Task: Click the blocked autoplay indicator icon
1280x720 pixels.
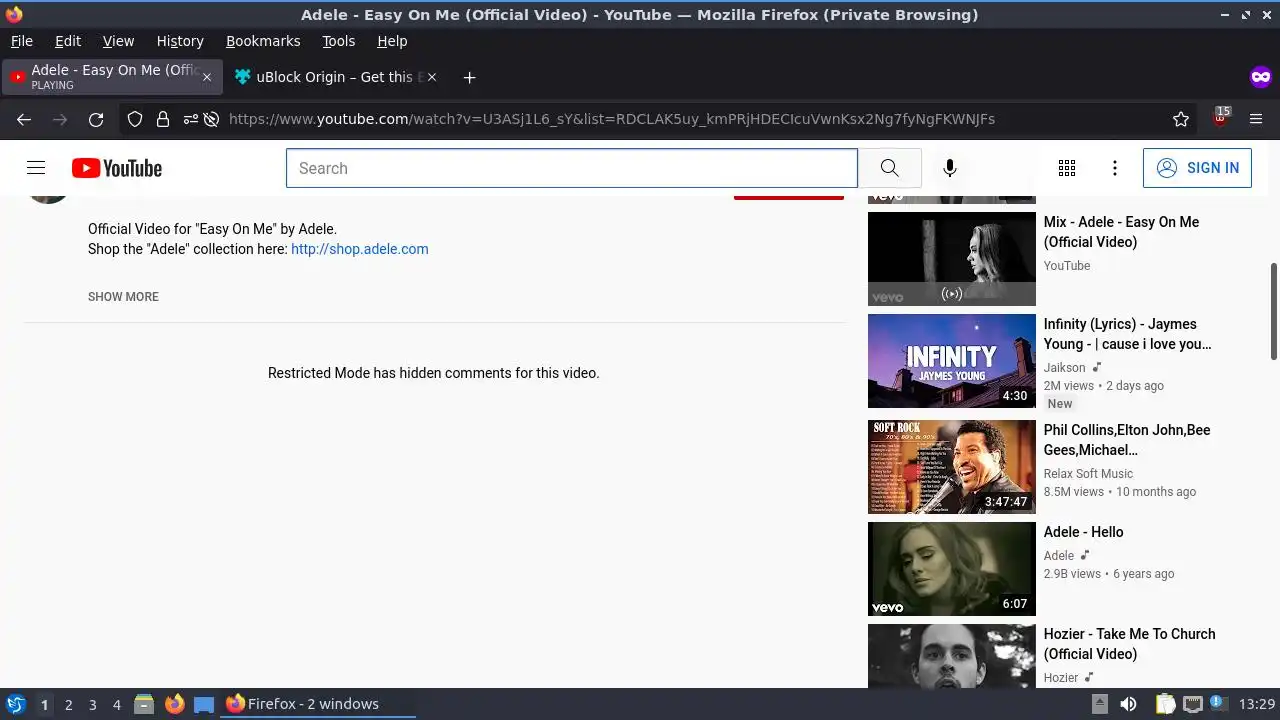Action: [211, 119]
